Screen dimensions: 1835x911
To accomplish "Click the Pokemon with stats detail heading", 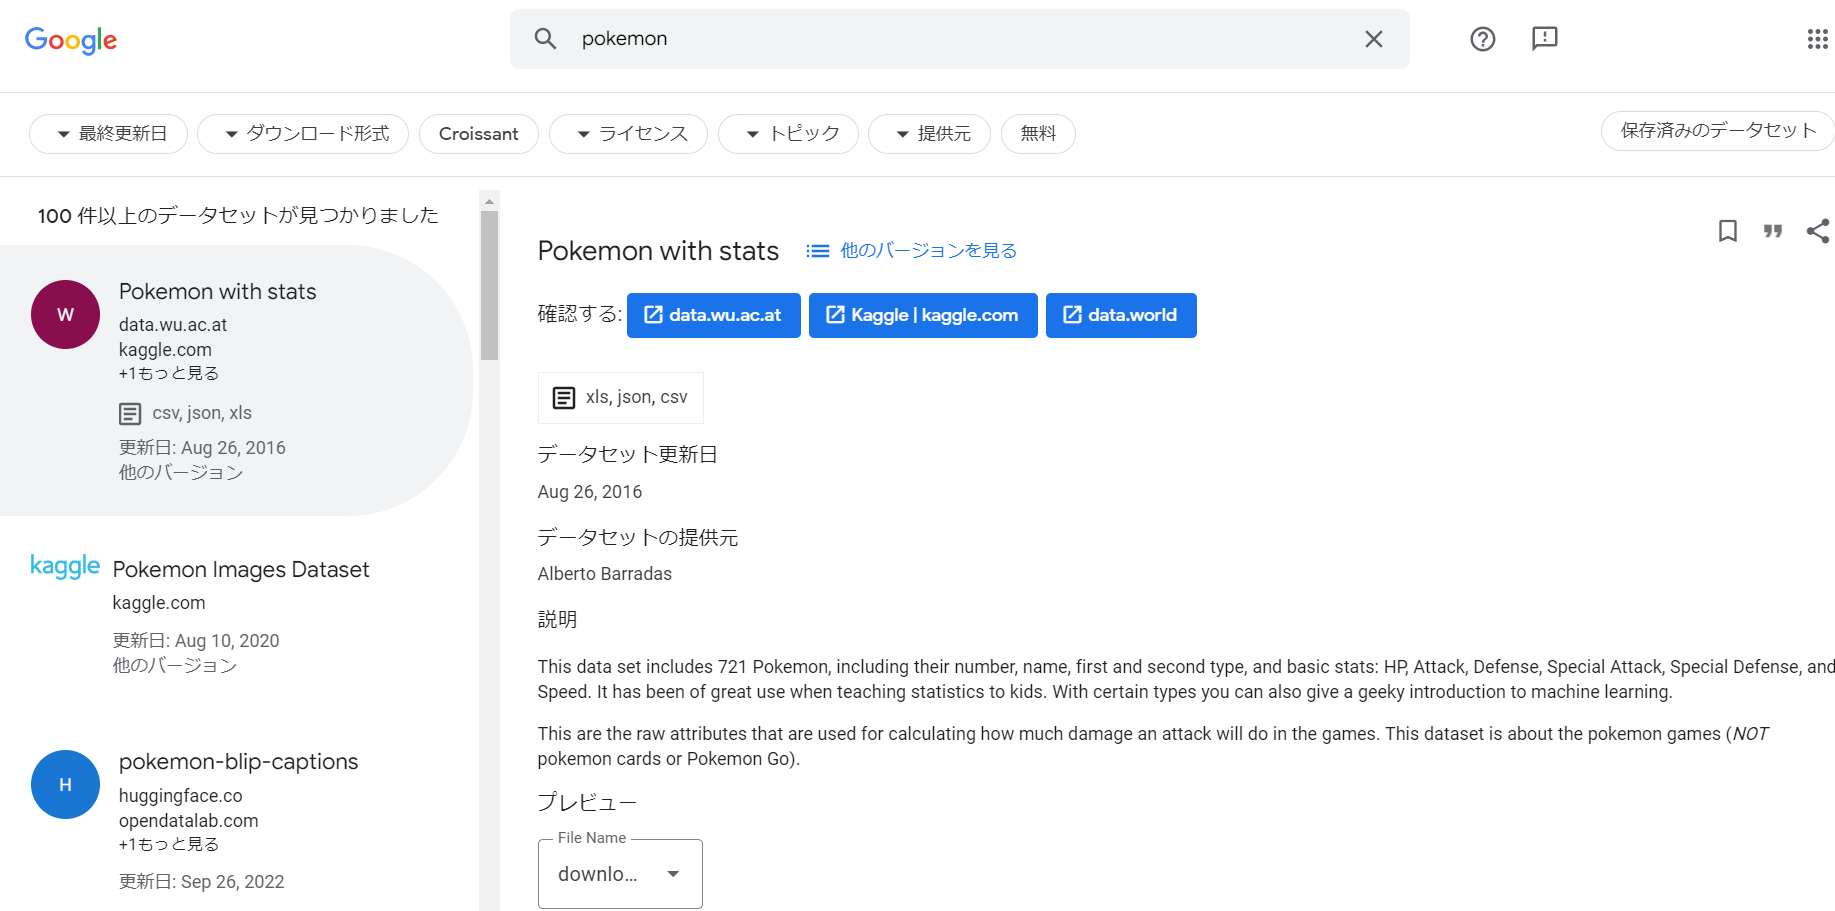I will point(658,251).
